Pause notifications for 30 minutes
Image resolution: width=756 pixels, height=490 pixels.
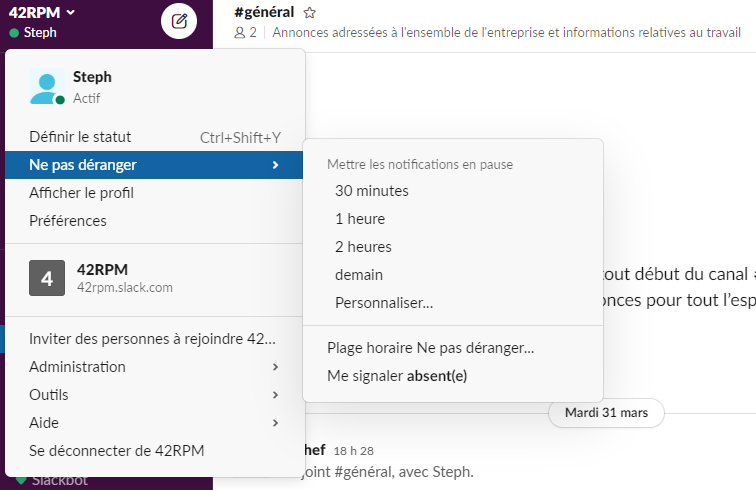click(453, 191)
